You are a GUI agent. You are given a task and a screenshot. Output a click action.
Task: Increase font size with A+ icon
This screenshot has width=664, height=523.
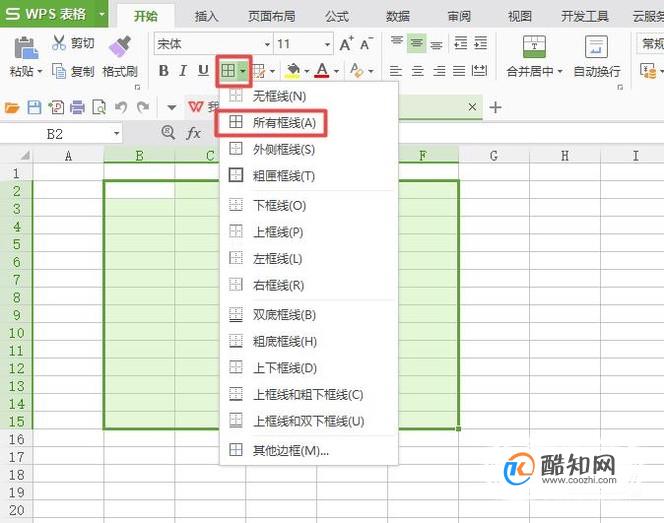pos(346,43)
